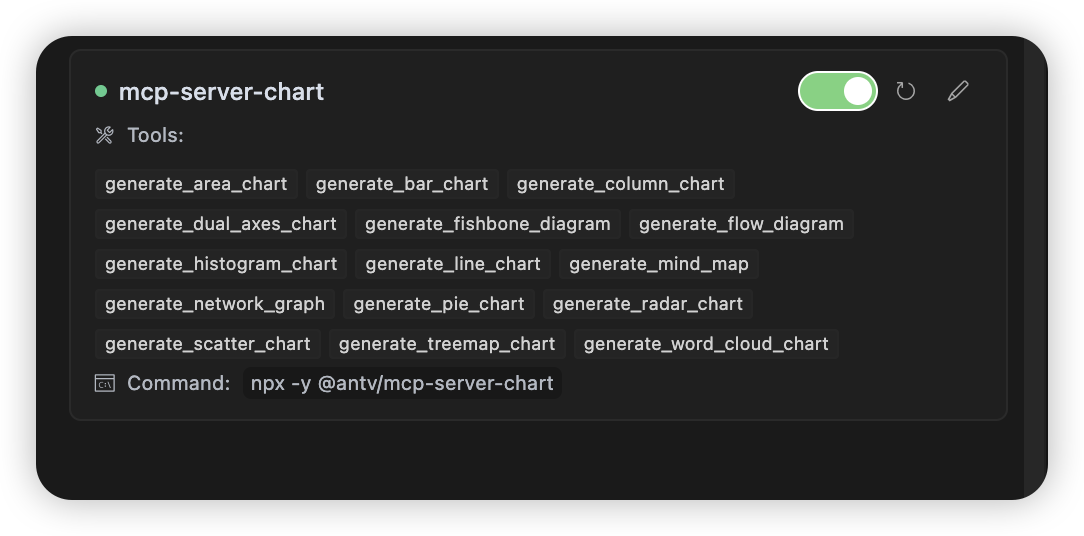Click the generate_column_chart tag
The image size is (1084, 536).
(621, 184)
